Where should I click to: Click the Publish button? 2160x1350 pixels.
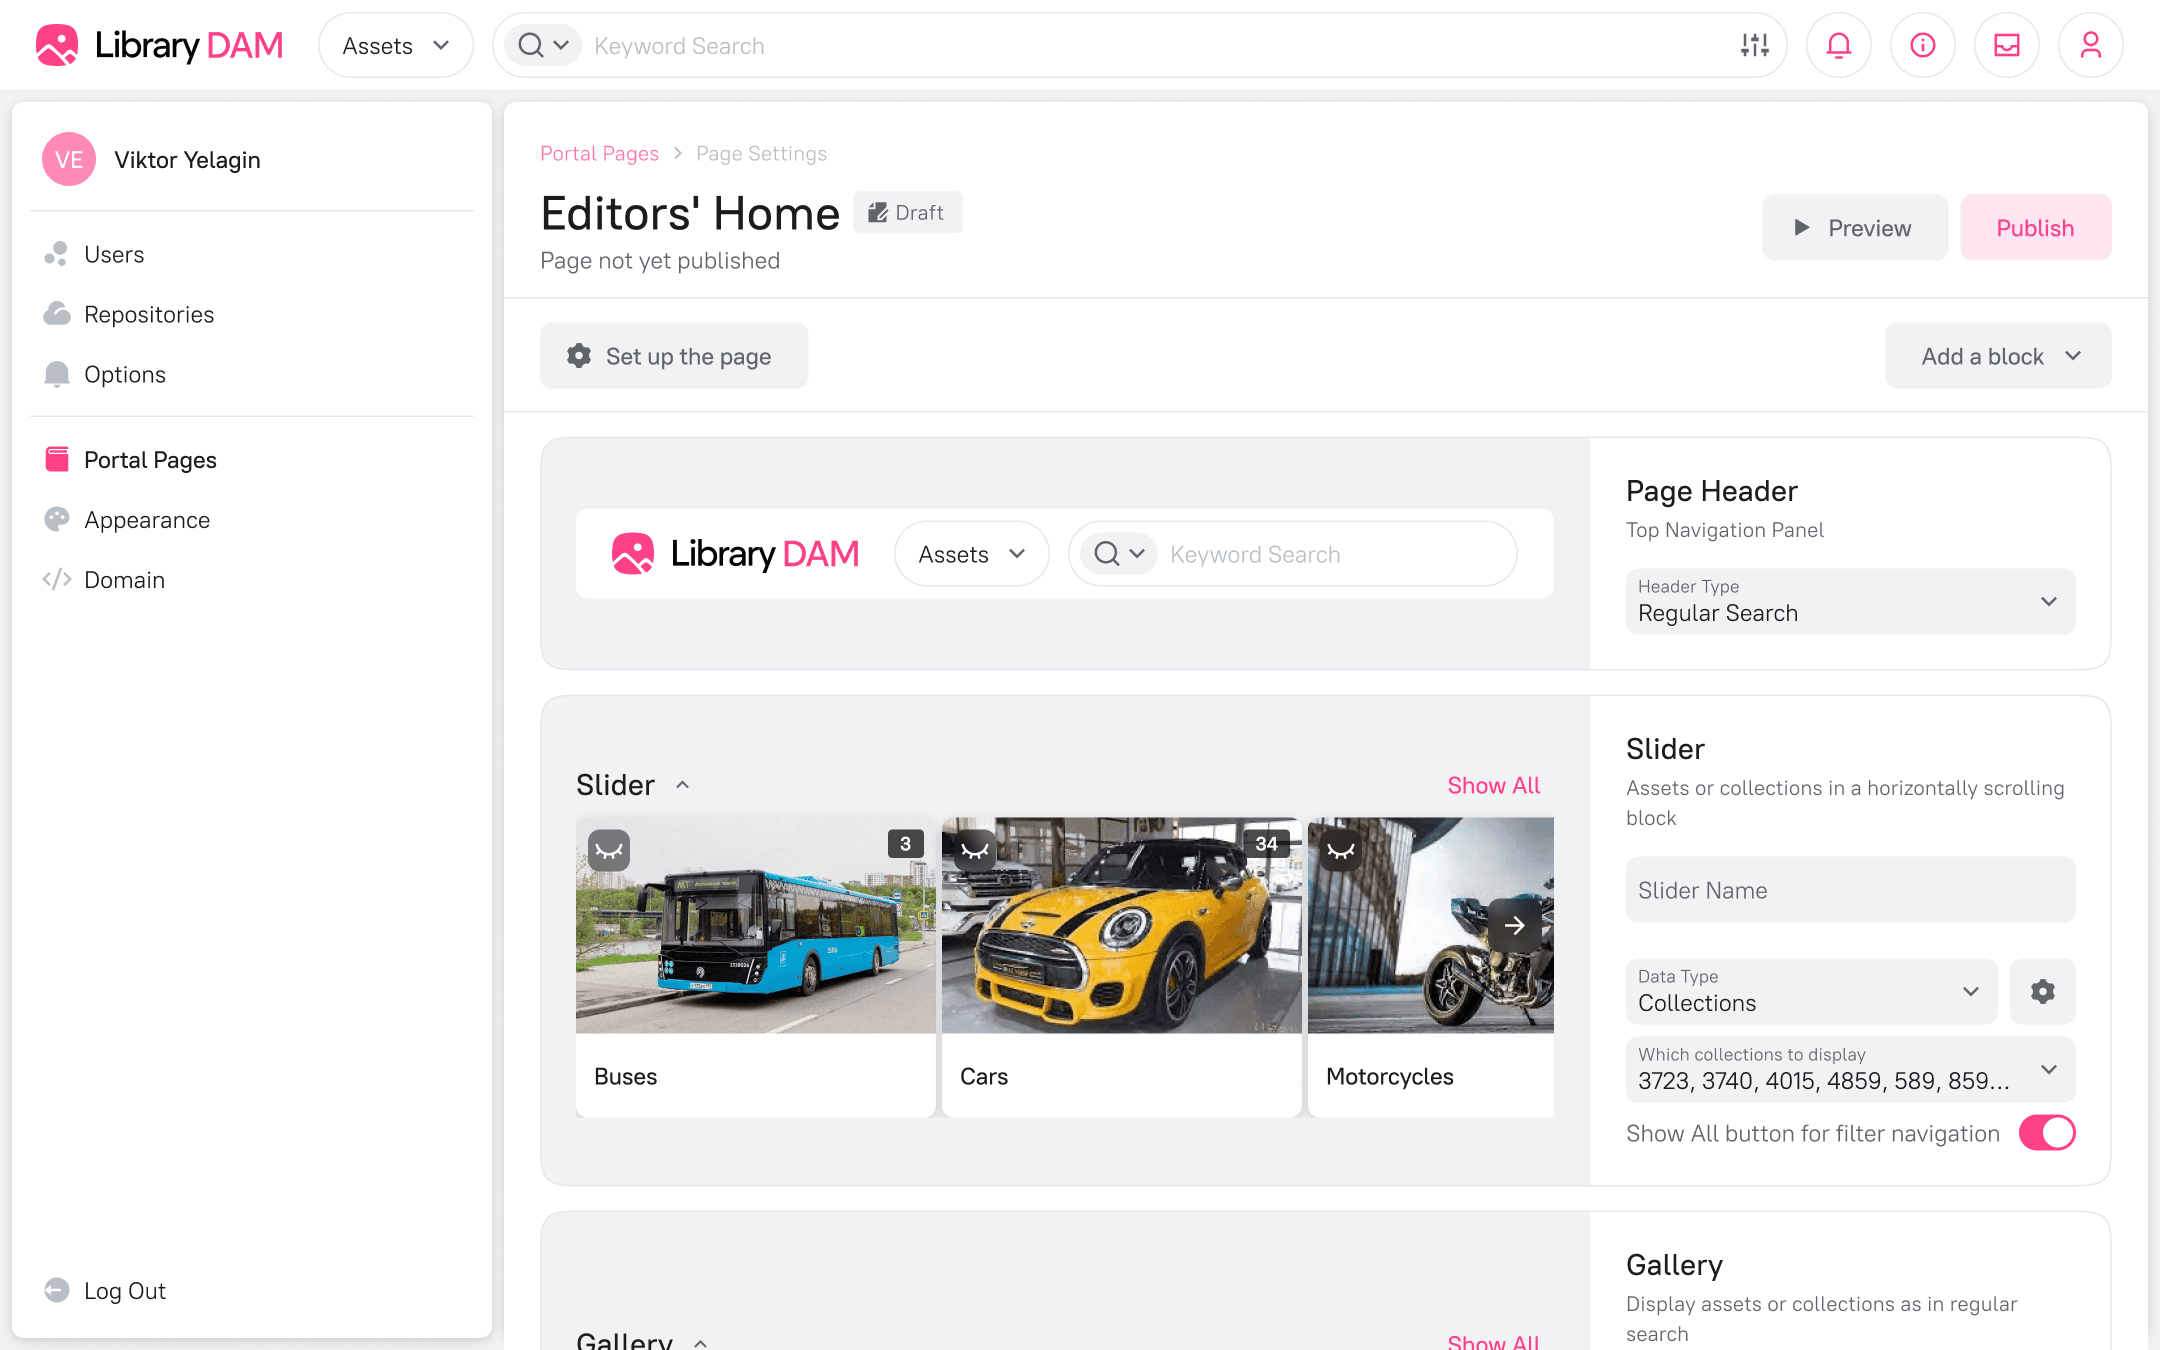point(2034,228)
